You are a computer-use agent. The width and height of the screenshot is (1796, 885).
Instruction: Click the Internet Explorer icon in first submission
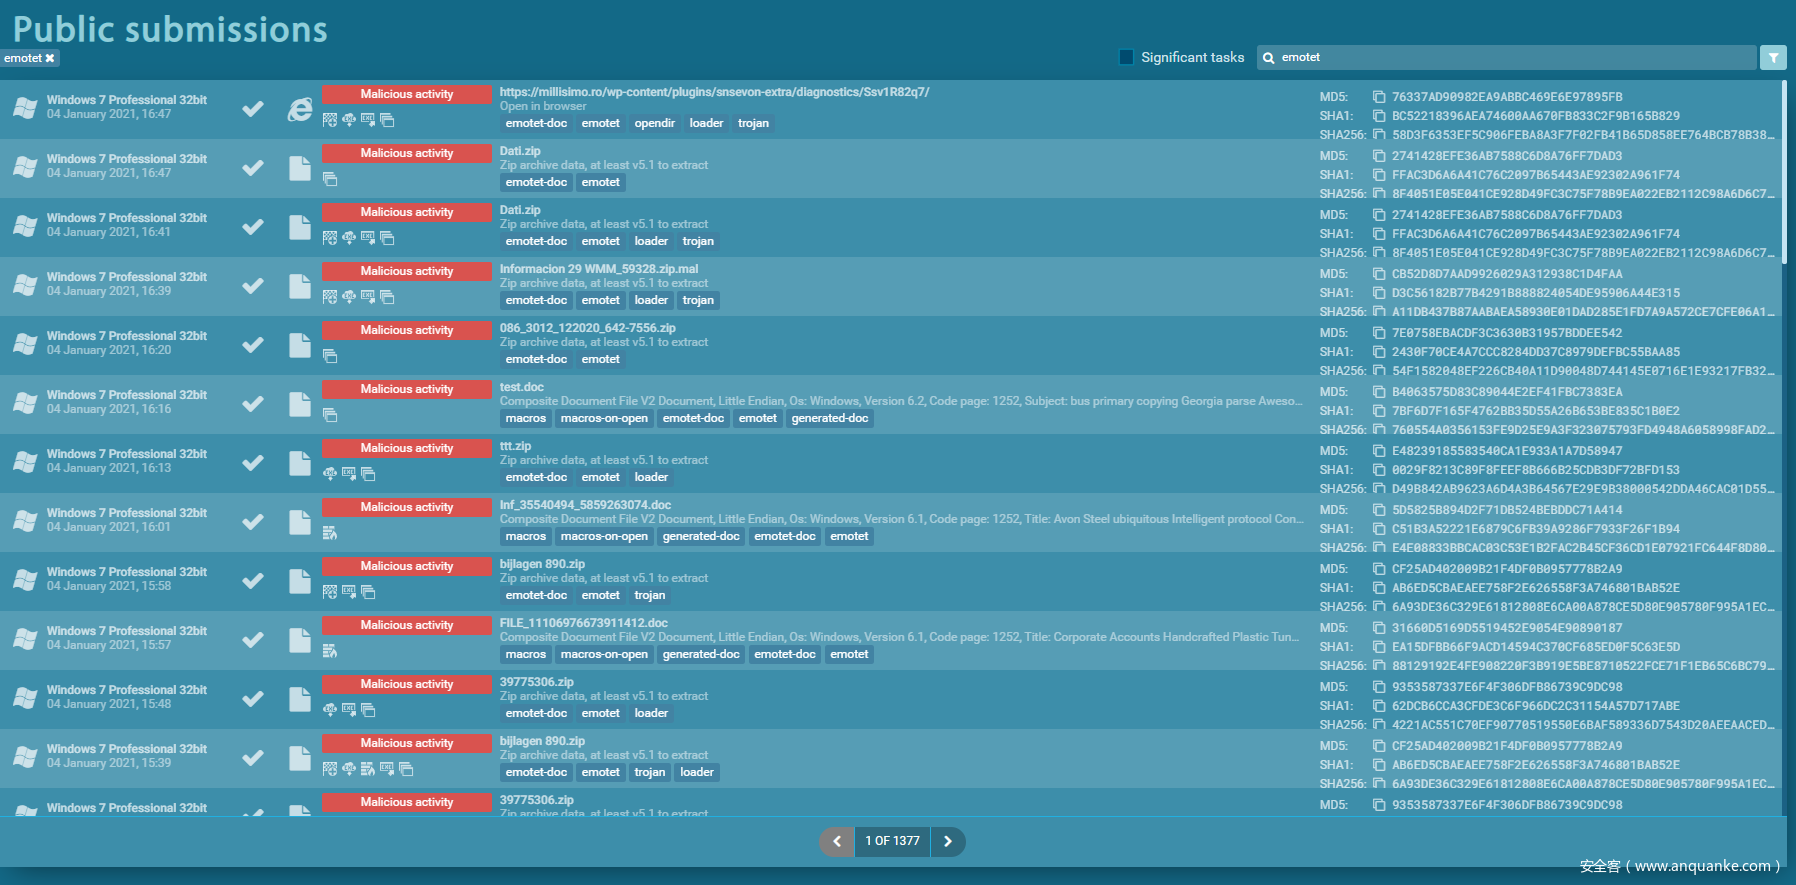[299, 109]
